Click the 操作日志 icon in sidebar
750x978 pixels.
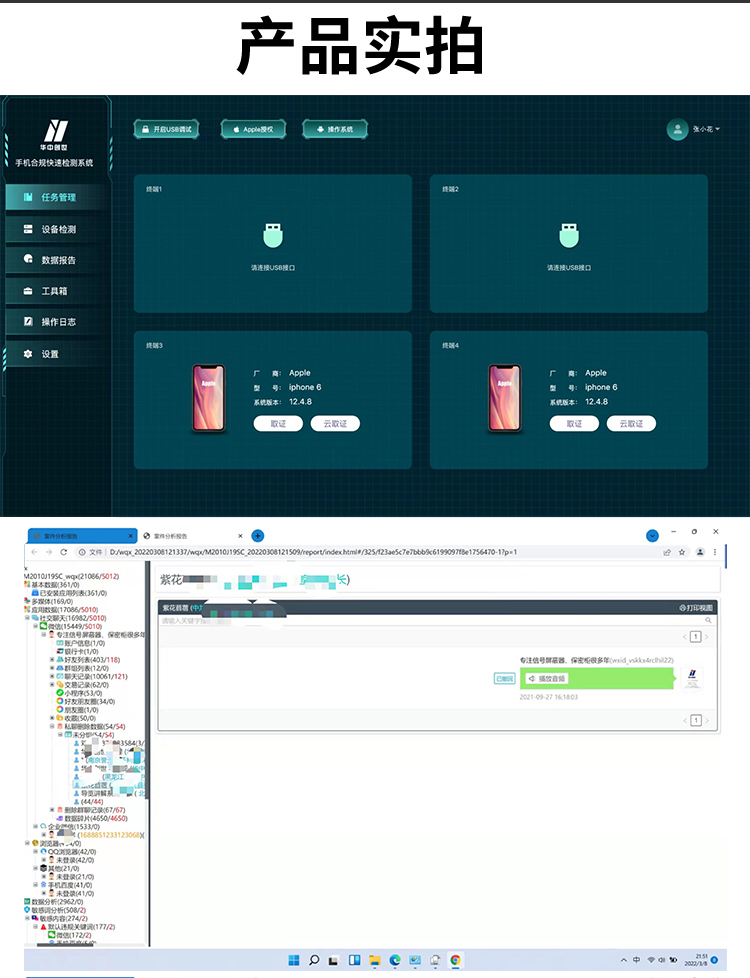coord(28,322)
